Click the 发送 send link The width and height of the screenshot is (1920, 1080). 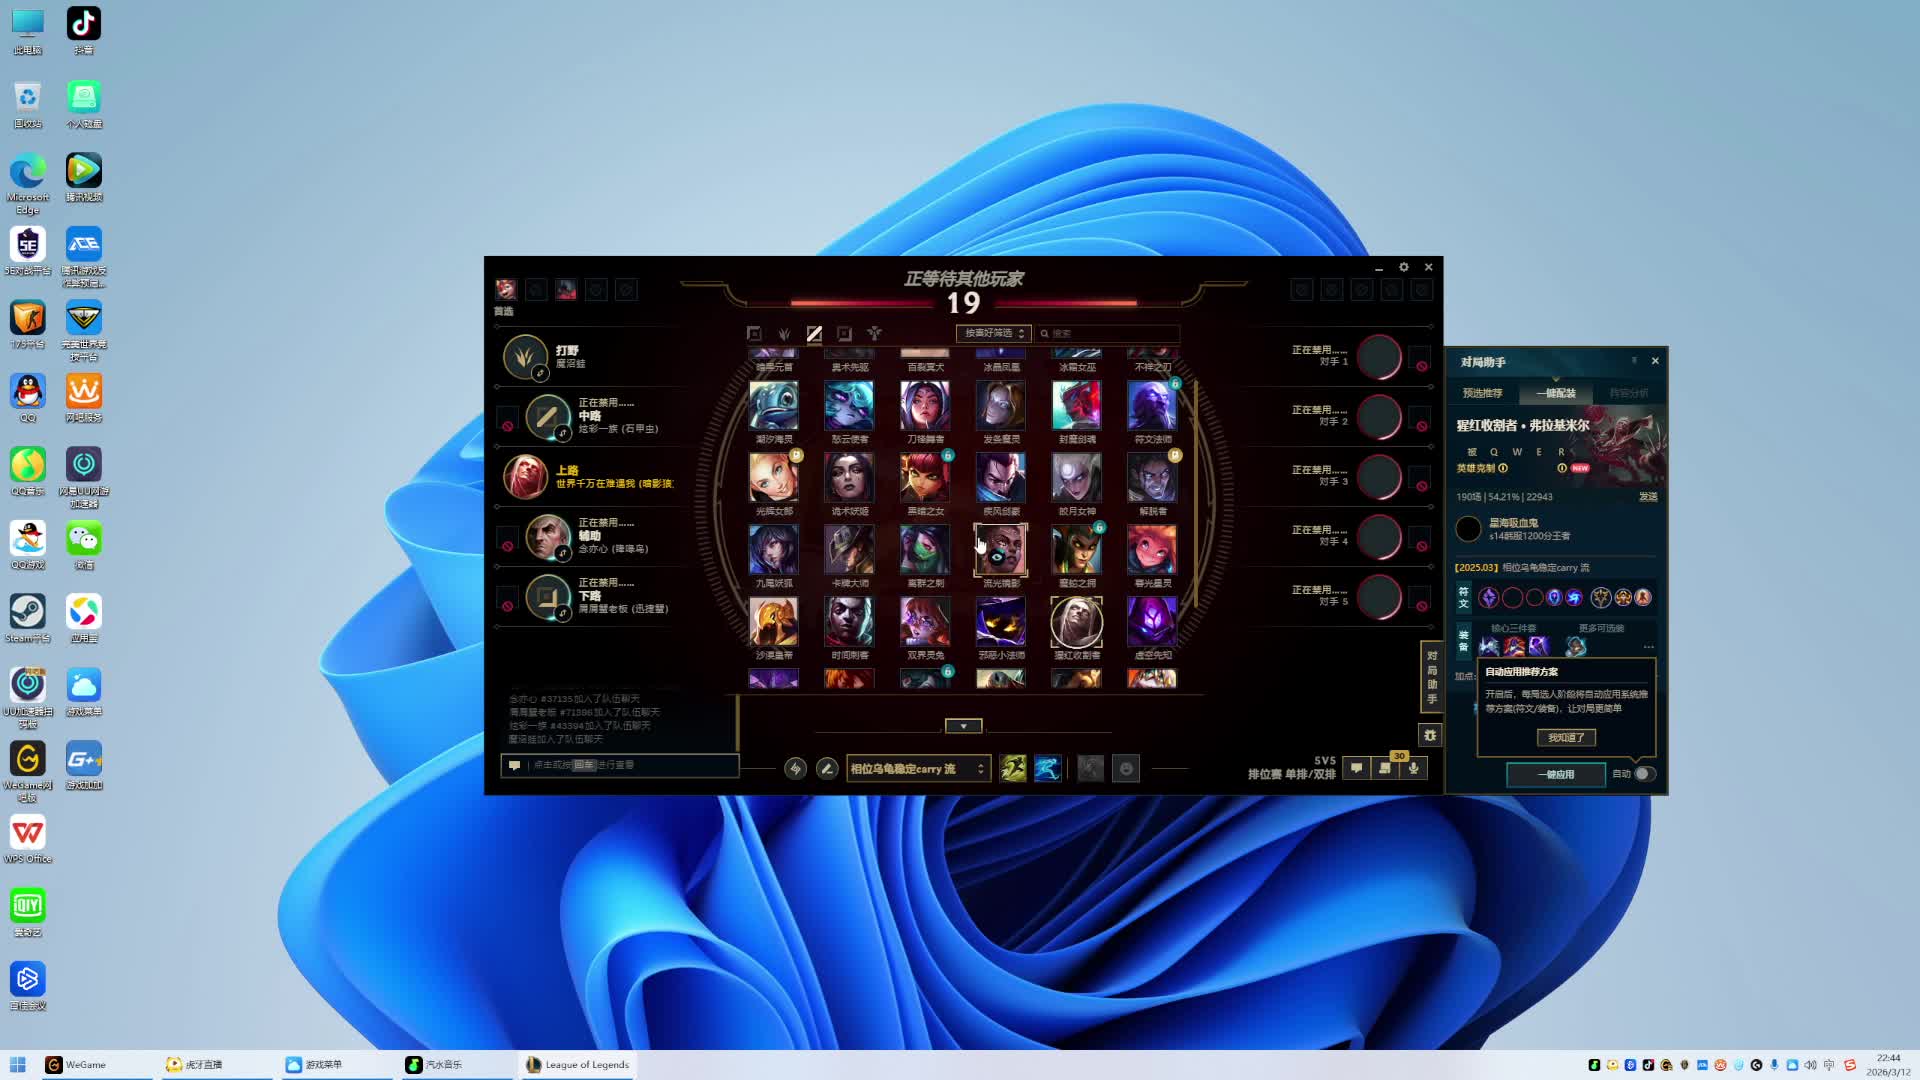(x=1647, y=497)
